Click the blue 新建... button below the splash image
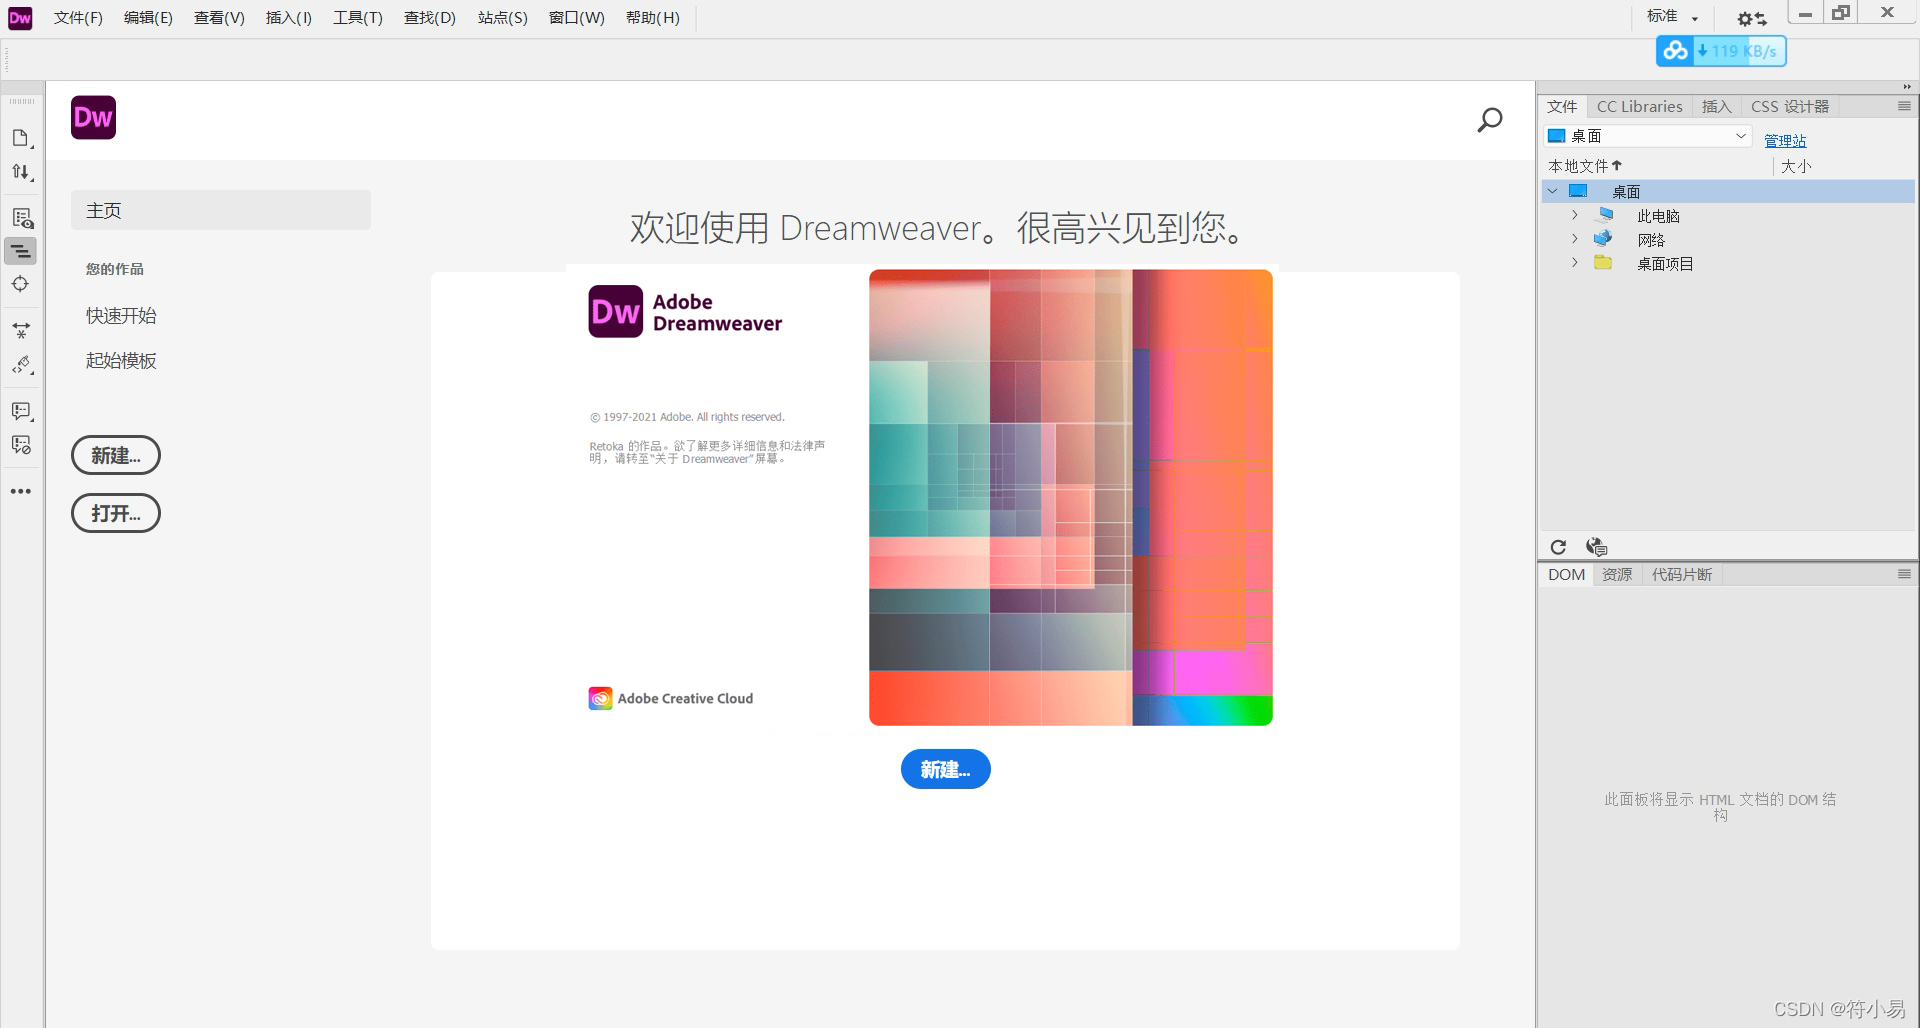 point(945,769)
